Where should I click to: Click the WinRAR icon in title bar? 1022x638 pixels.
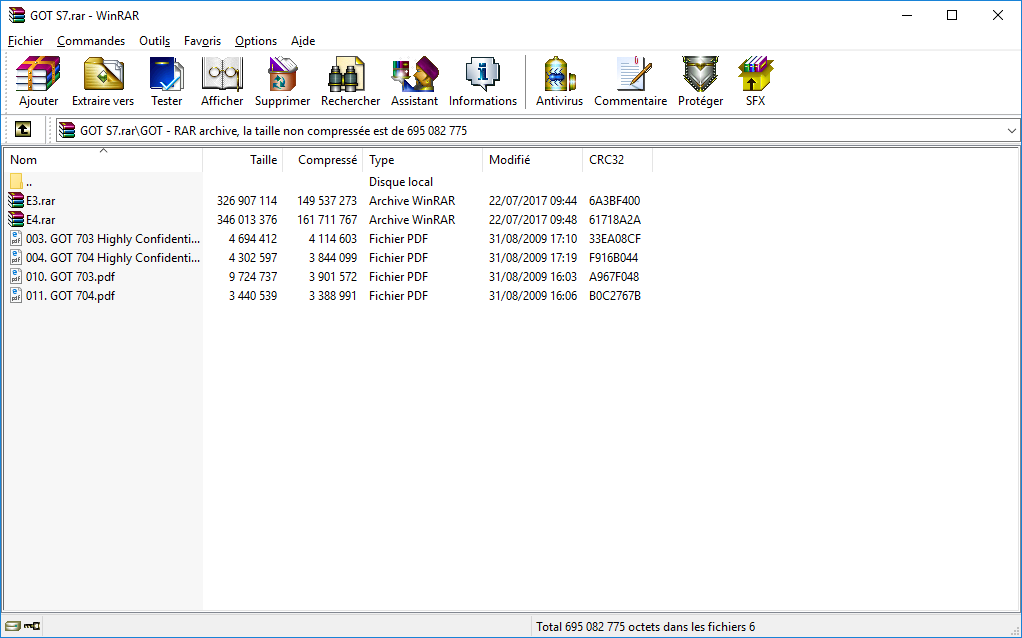click(17, 15)
